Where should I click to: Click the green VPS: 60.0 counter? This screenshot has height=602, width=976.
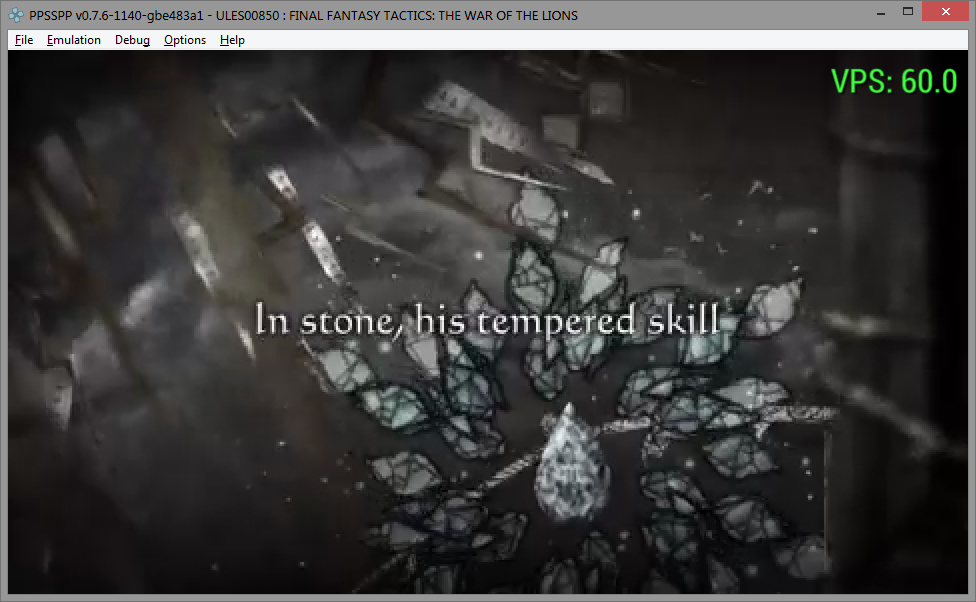[894, 82]
